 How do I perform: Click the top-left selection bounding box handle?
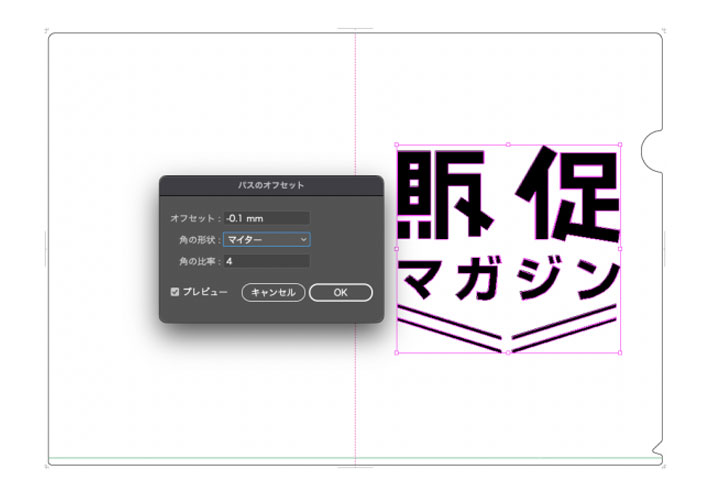(x=397, y=143)
